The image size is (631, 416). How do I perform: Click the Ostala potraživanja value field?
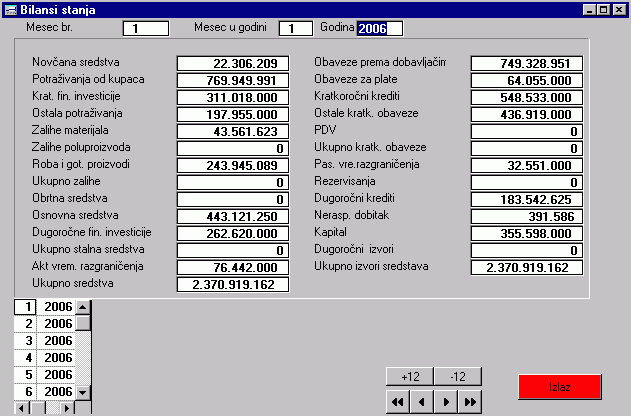click(x=233, y=114)
